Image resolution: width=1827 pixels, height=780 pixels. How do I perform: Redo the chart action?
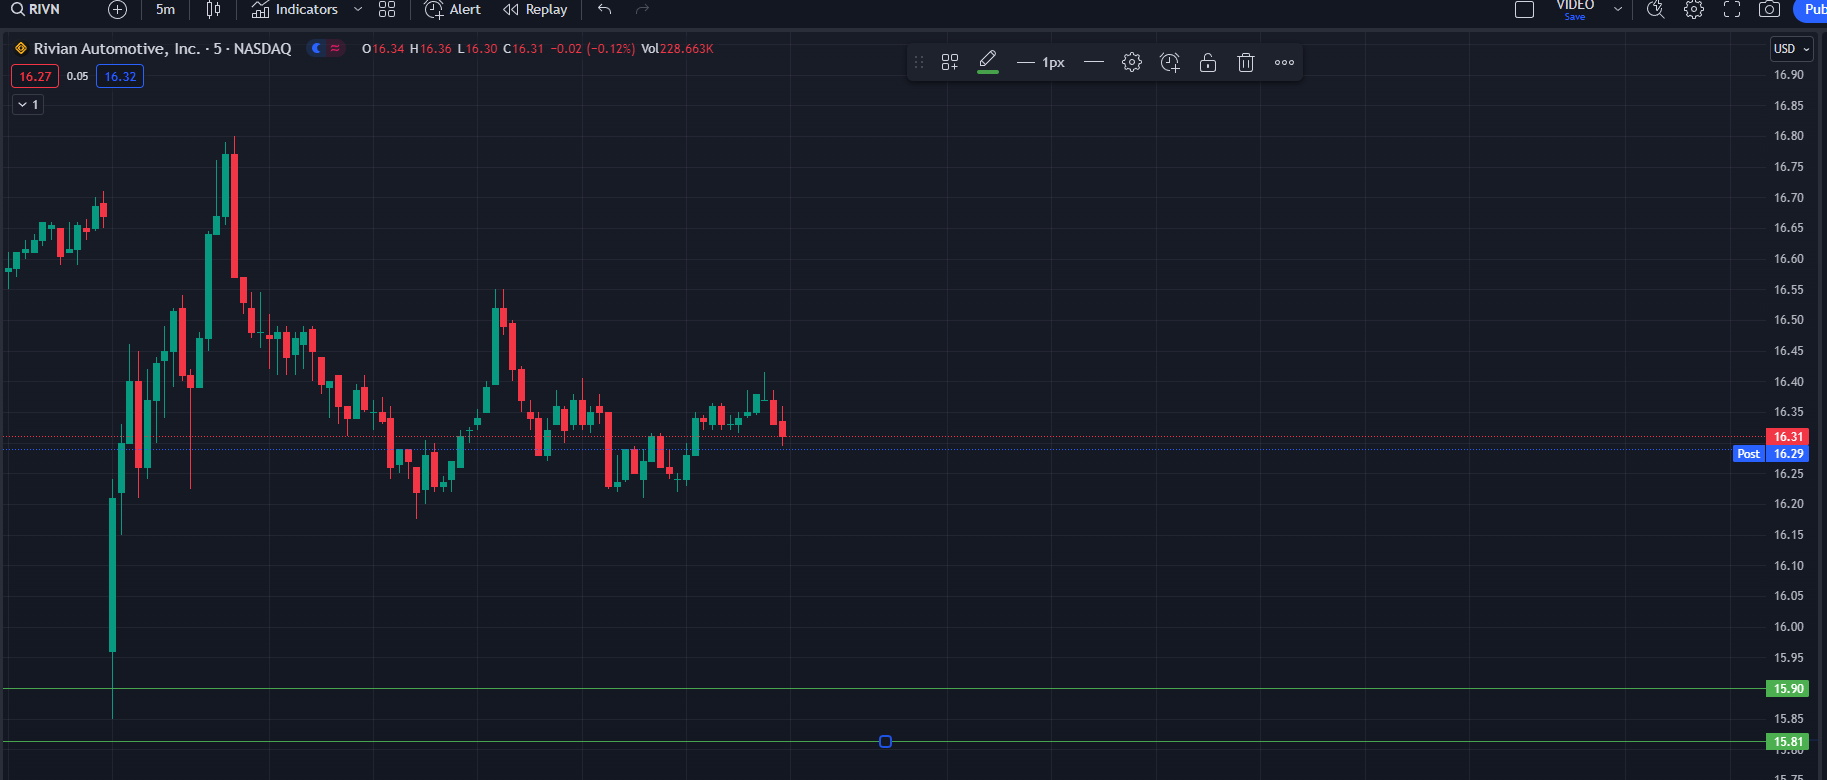[x=643, y=9]
